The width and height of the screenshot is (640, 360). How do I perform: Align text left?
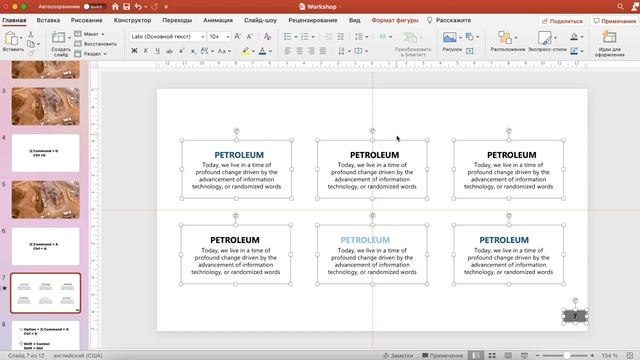tap(288, 51)
